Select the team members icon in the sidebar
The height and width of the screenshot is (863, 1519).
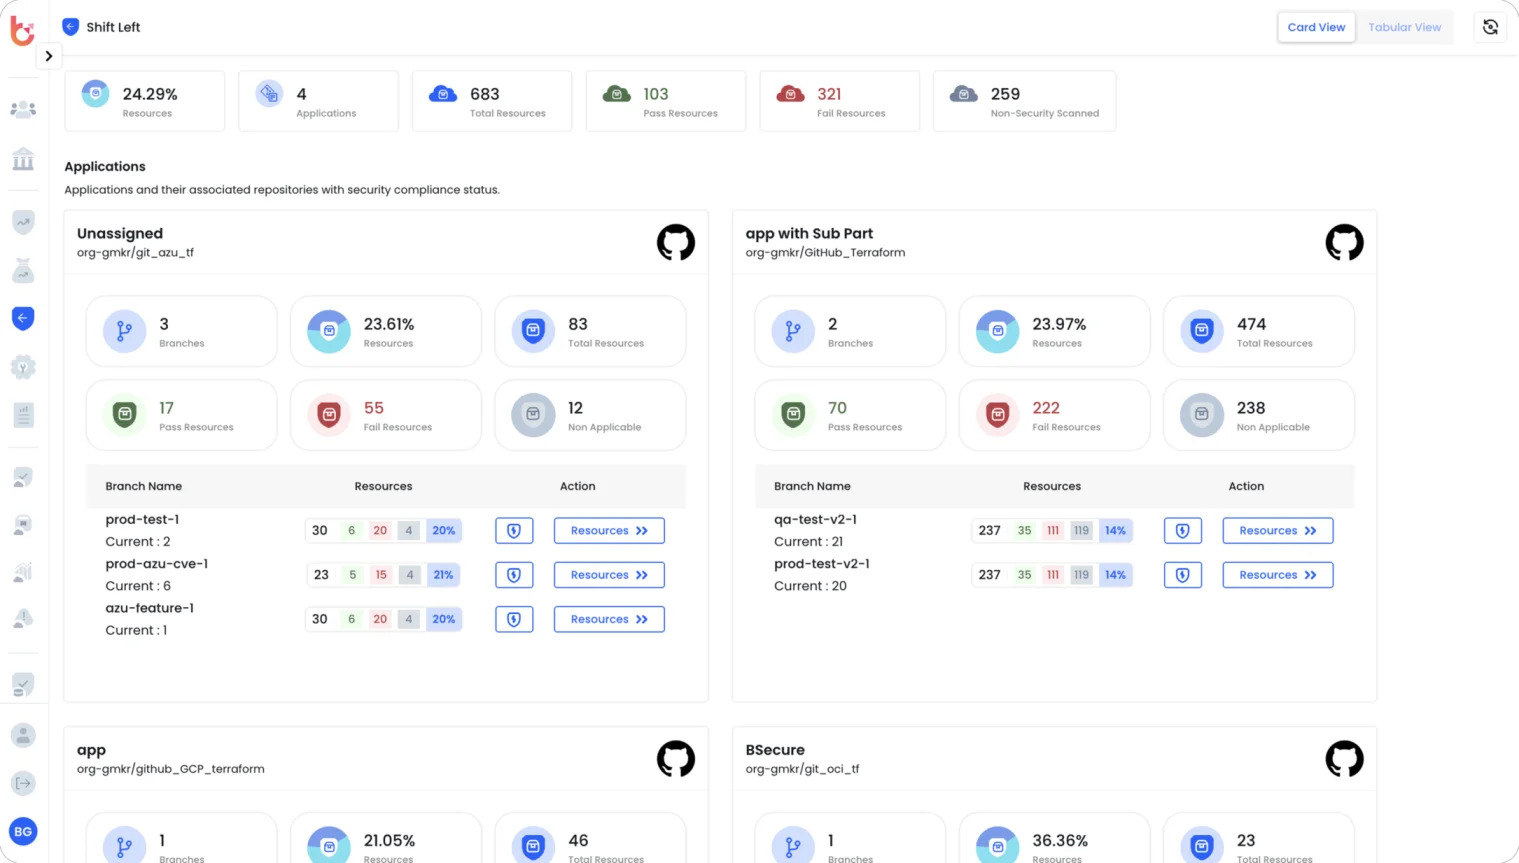22,108
